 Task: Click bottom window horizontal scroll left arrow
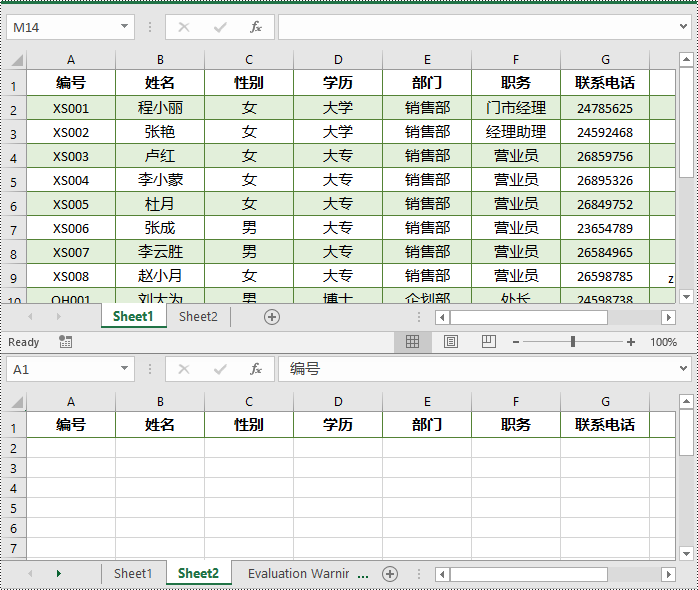[442, 574]
